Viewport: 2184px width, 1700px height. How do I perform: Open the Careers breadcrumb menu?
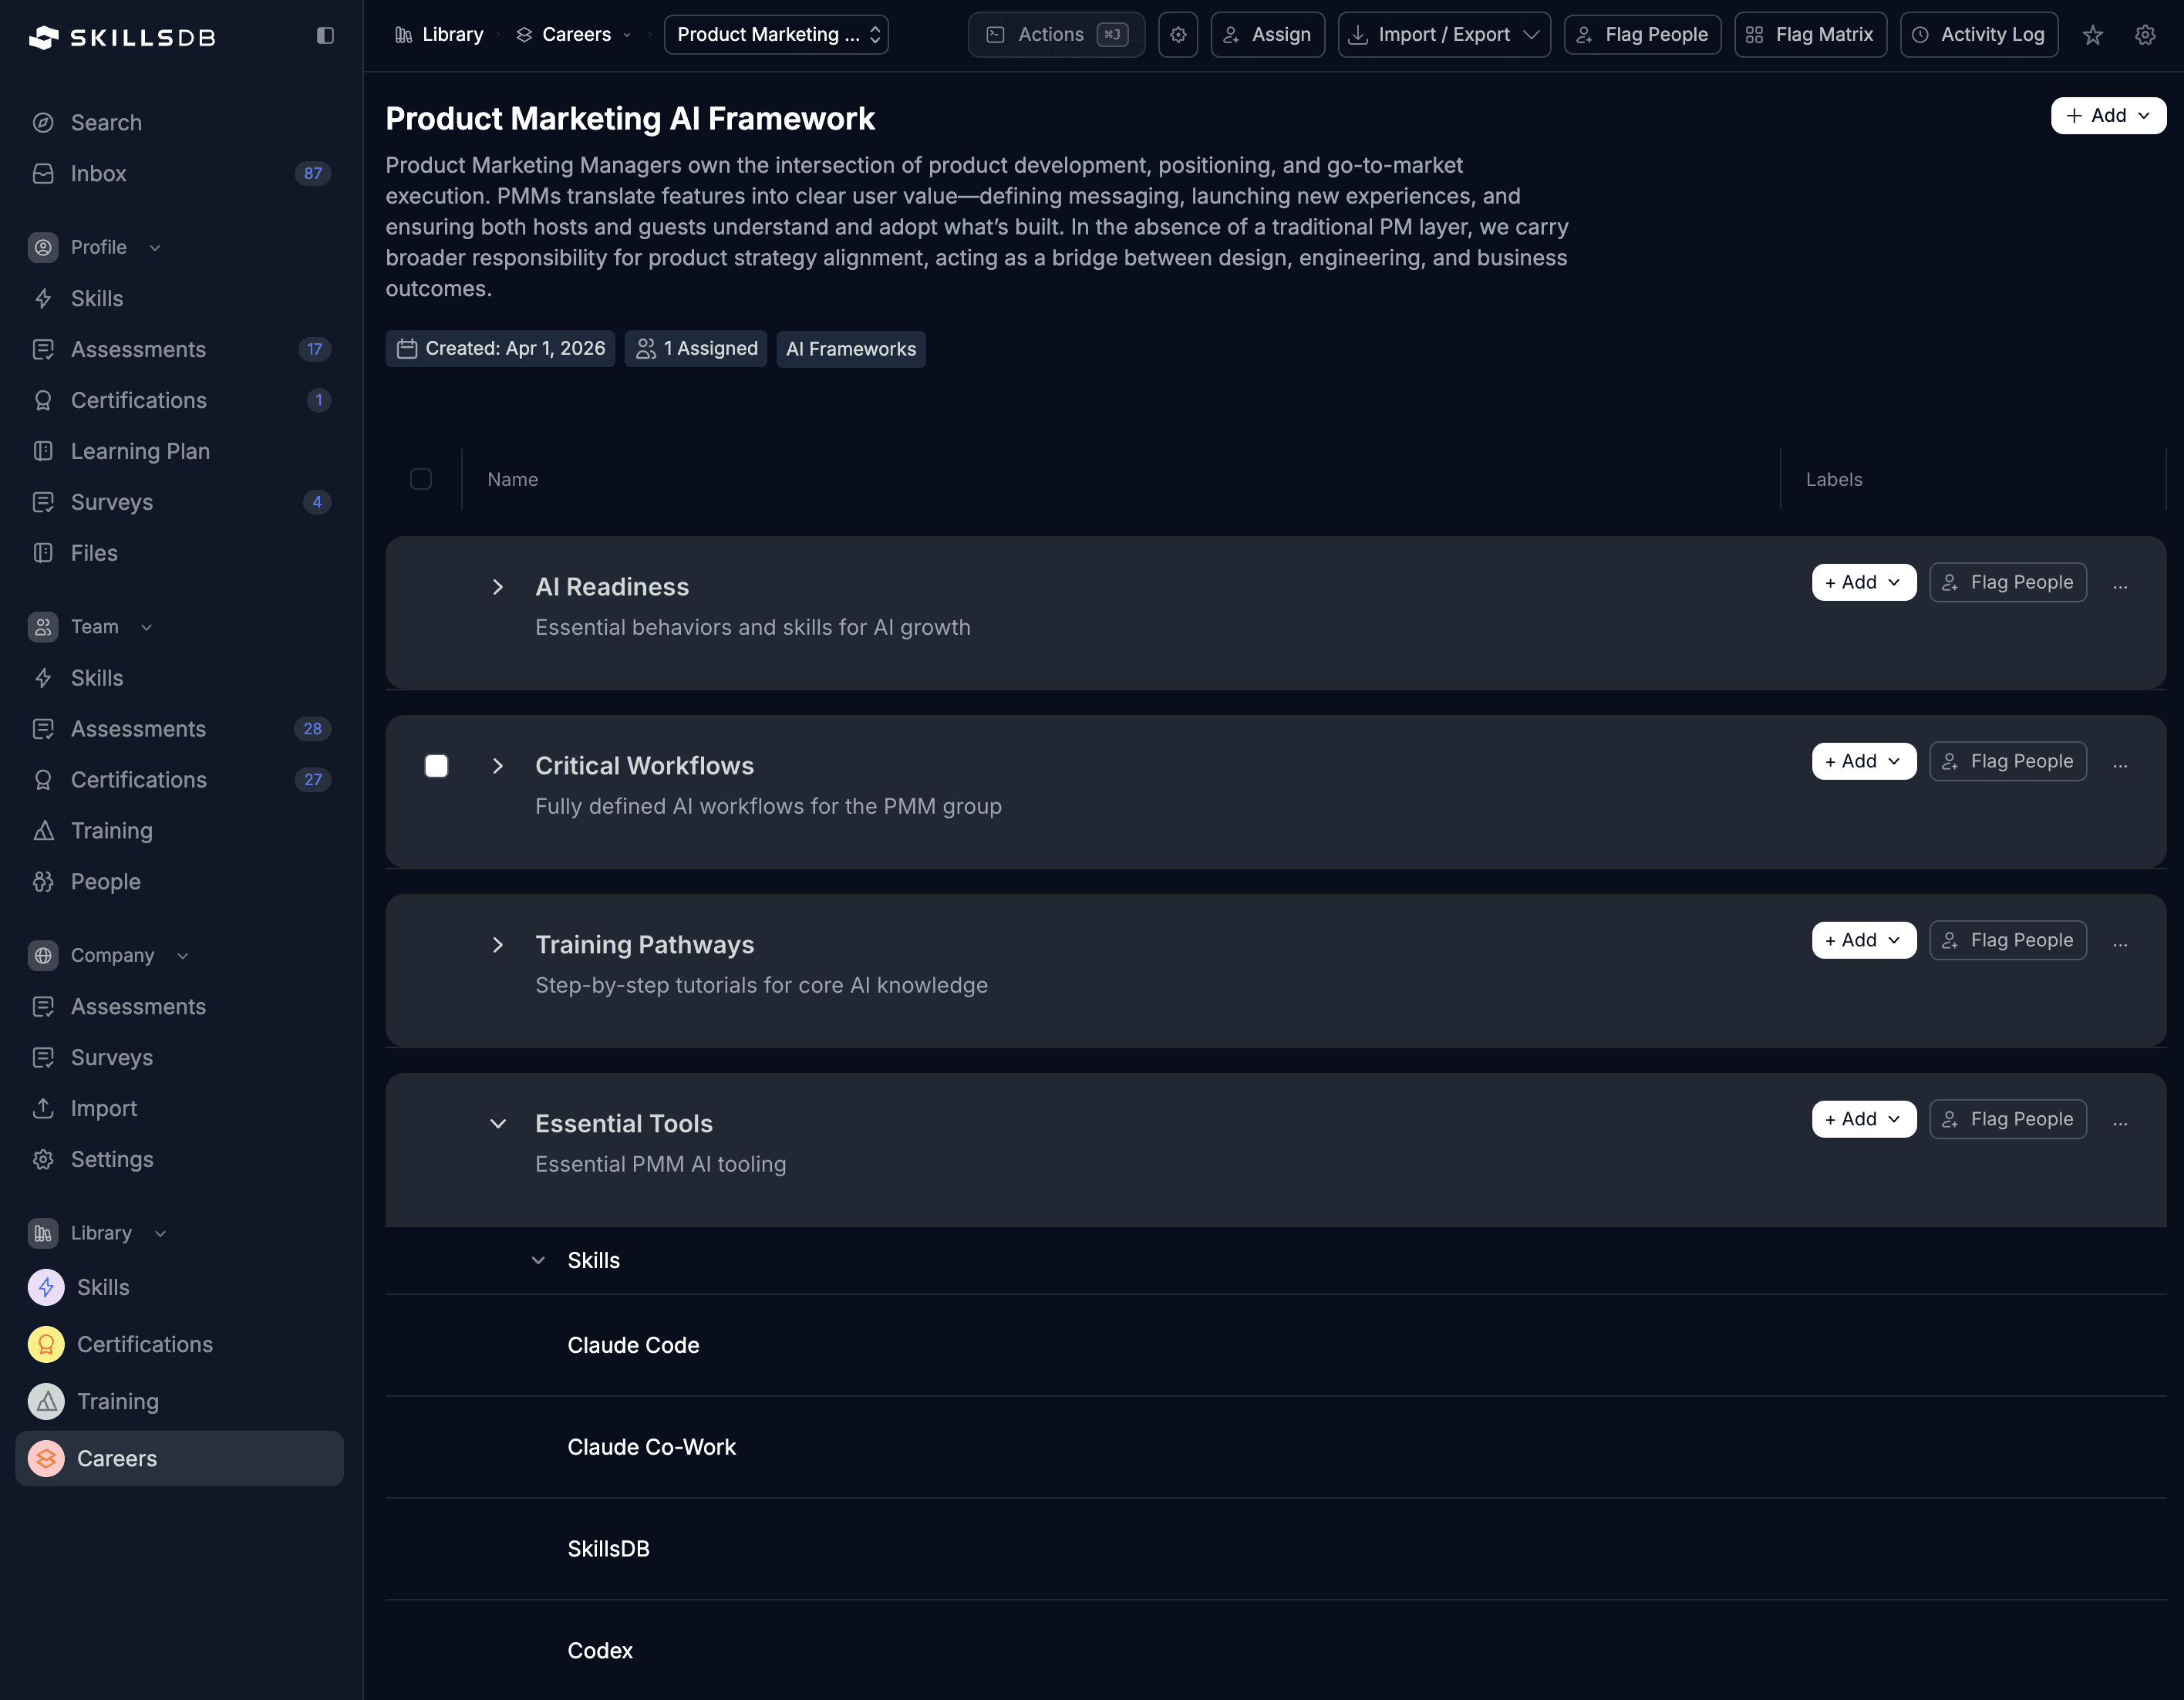pos(627,34)
